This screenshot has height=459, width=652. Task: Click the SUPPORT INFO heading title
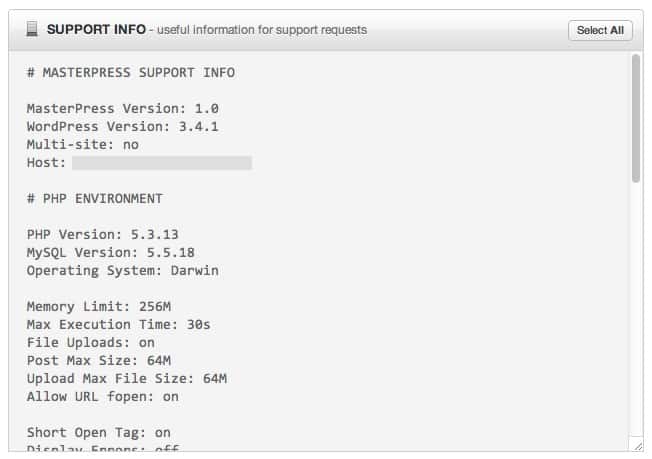(x=96, y=30)
